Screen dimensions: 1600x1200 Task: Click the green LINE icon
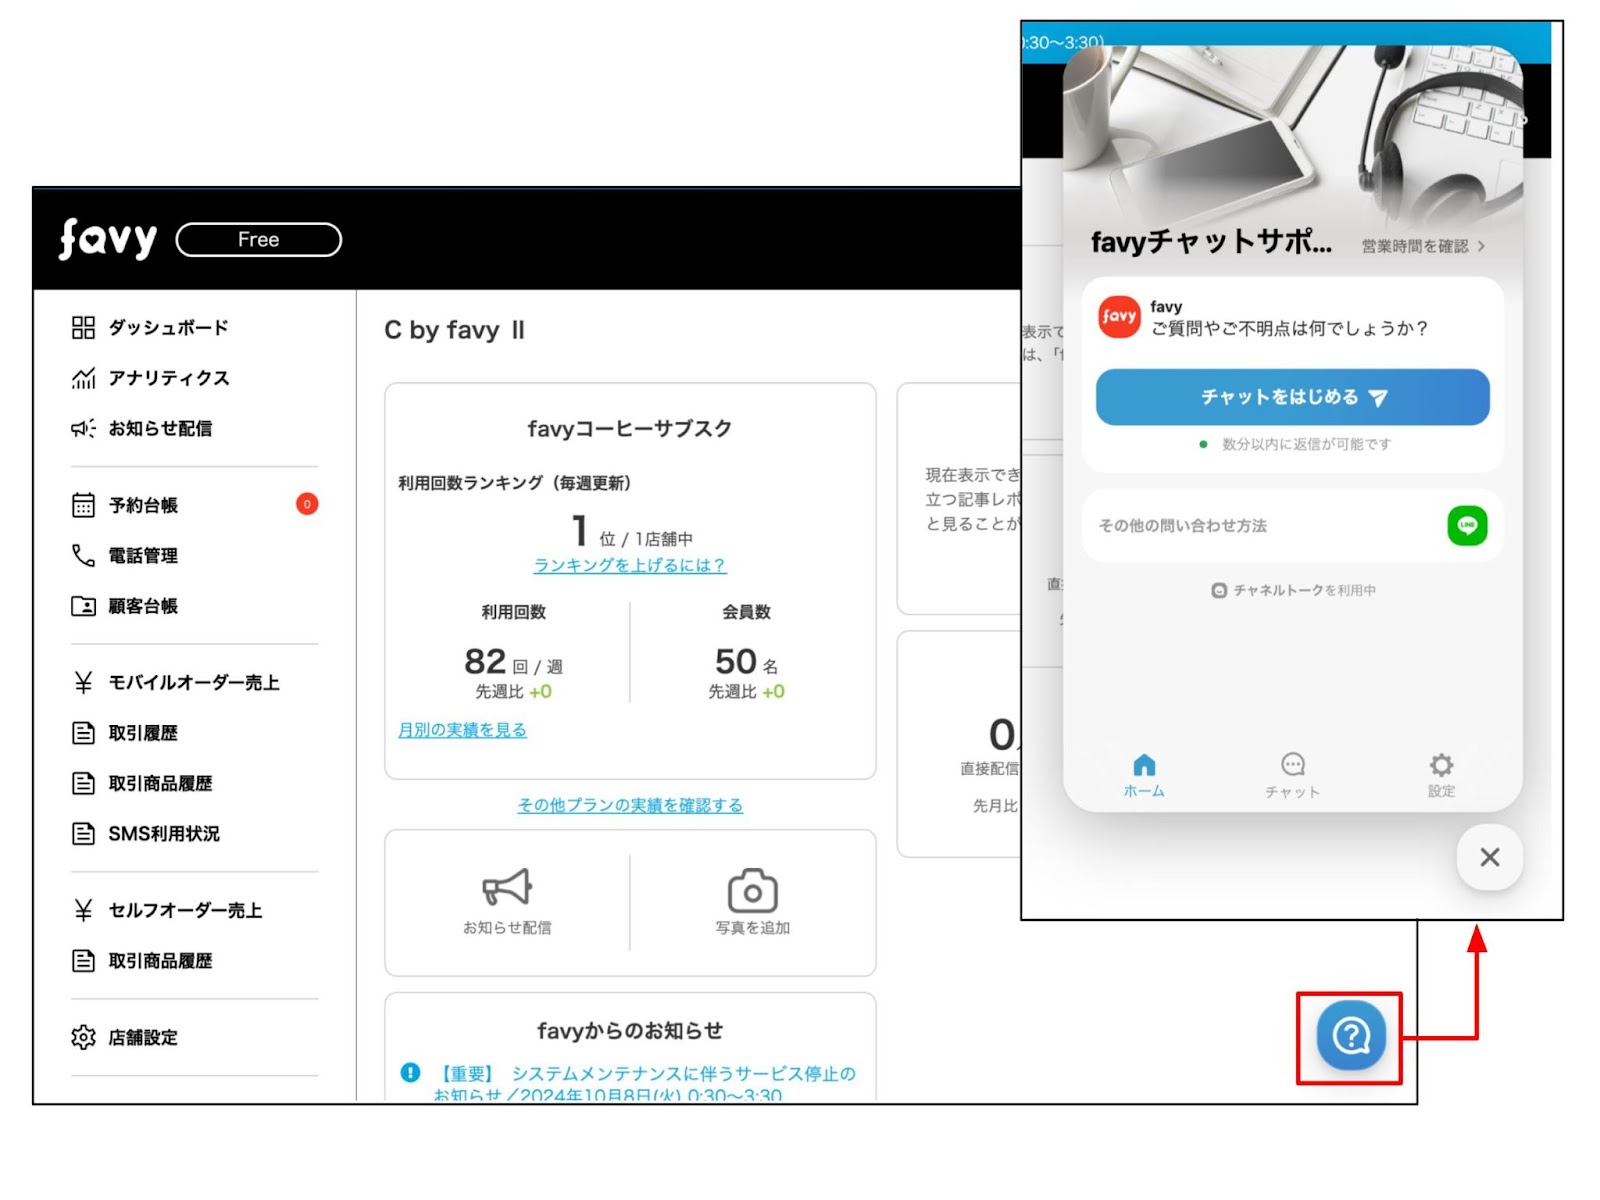click(1467, 525)
